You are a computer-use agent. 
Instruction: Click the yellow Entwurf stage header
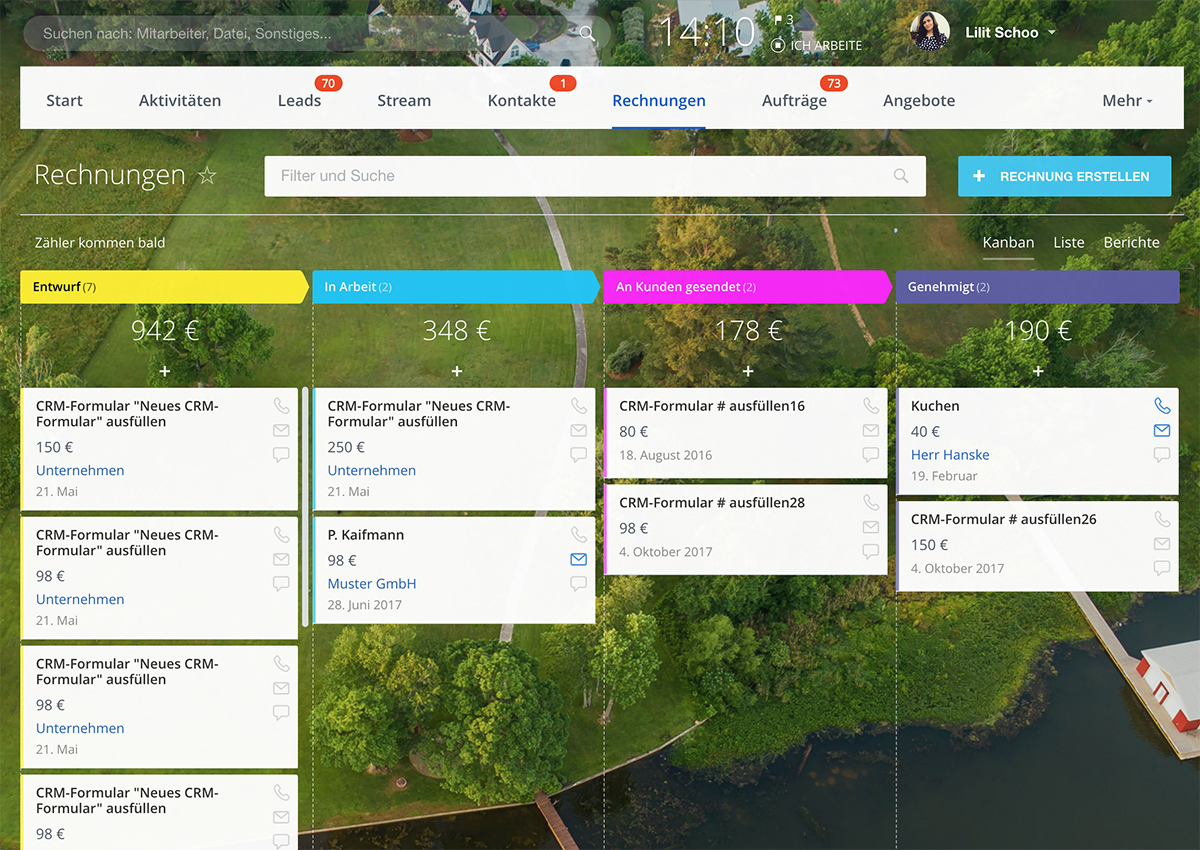point(165,287)
